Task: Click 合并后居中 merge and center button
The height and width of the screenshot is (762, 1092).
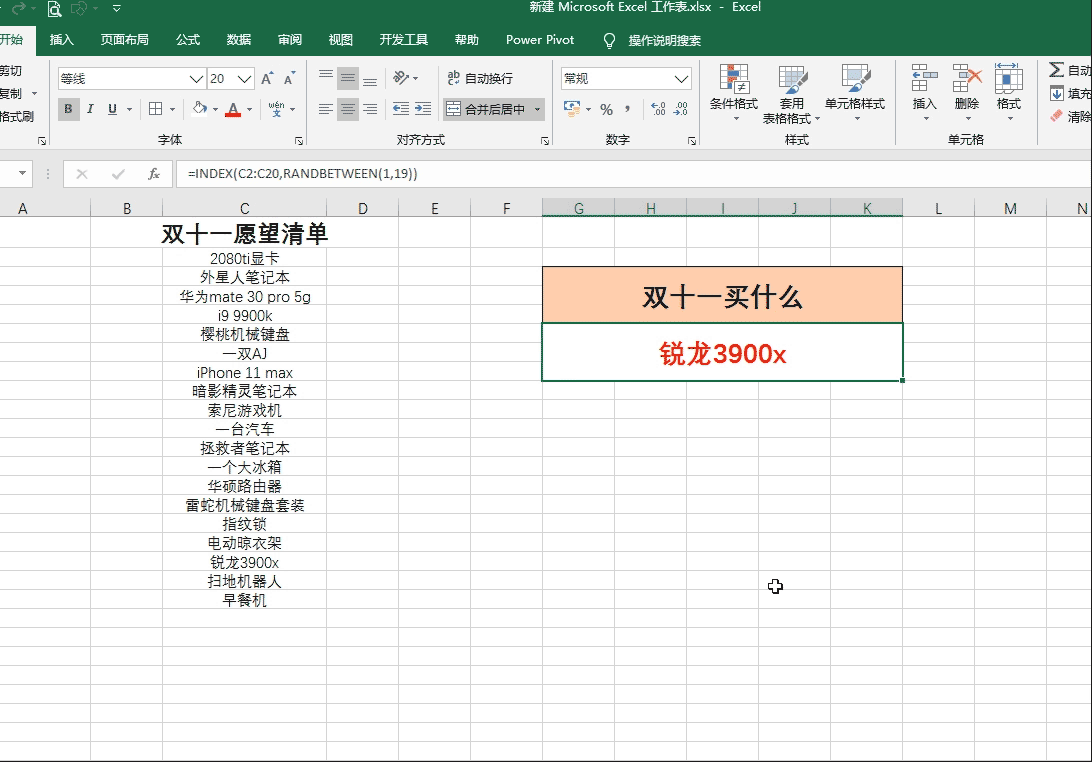Action: (x=485, y=109)
